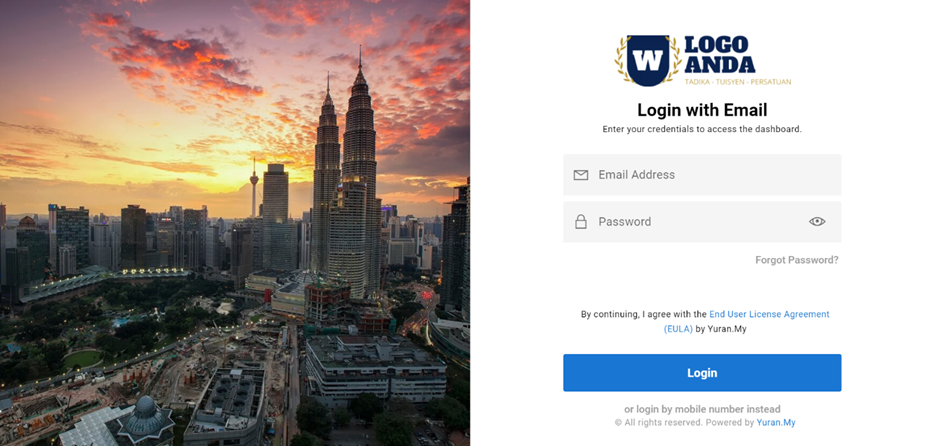The height and width of the screenshot is (446, 940).
Task: Click the Petronas Twin Towers in the photo
Action: 346,180
